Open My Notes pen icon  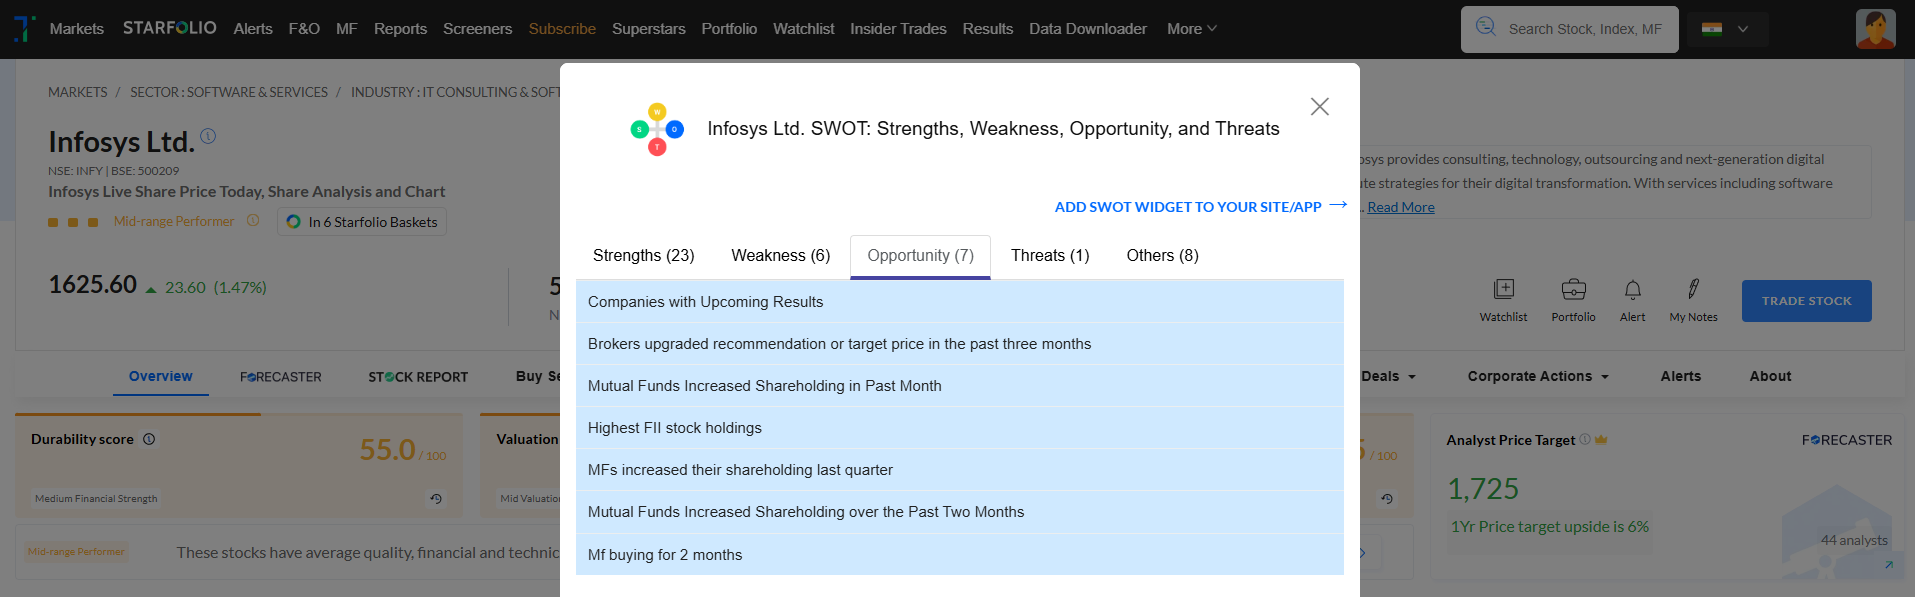point(1693,290)
